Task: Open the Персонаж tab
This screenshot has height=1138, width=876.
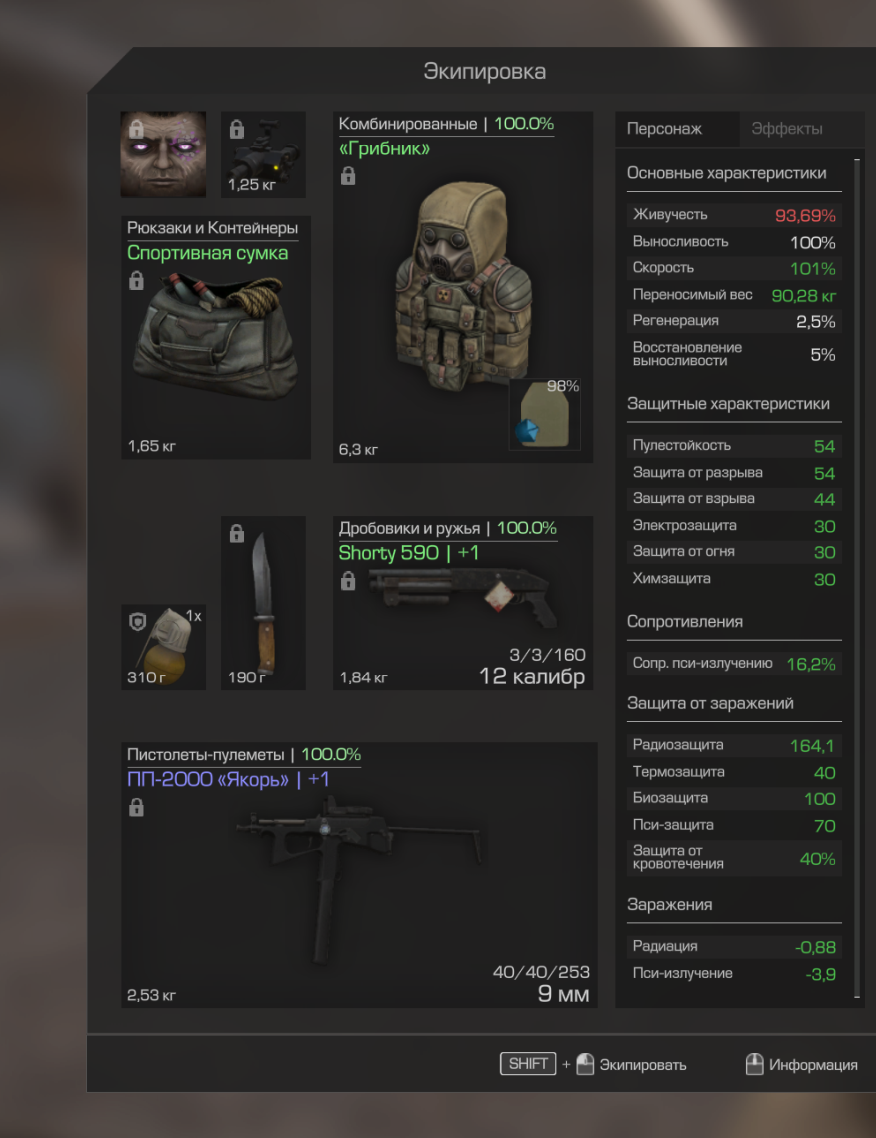Action: click(665, 129)
